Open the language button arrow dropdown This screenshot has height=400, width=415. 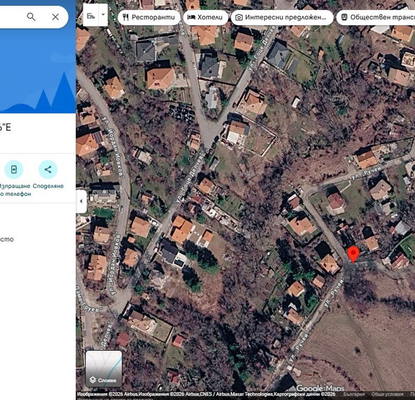click(103, 15)
